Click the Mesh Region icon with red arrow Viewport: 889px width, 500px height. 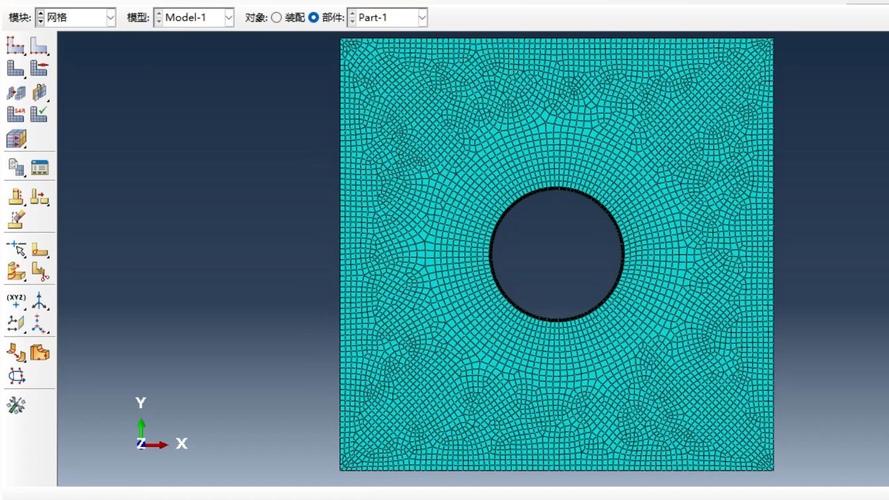coord(39,68)
